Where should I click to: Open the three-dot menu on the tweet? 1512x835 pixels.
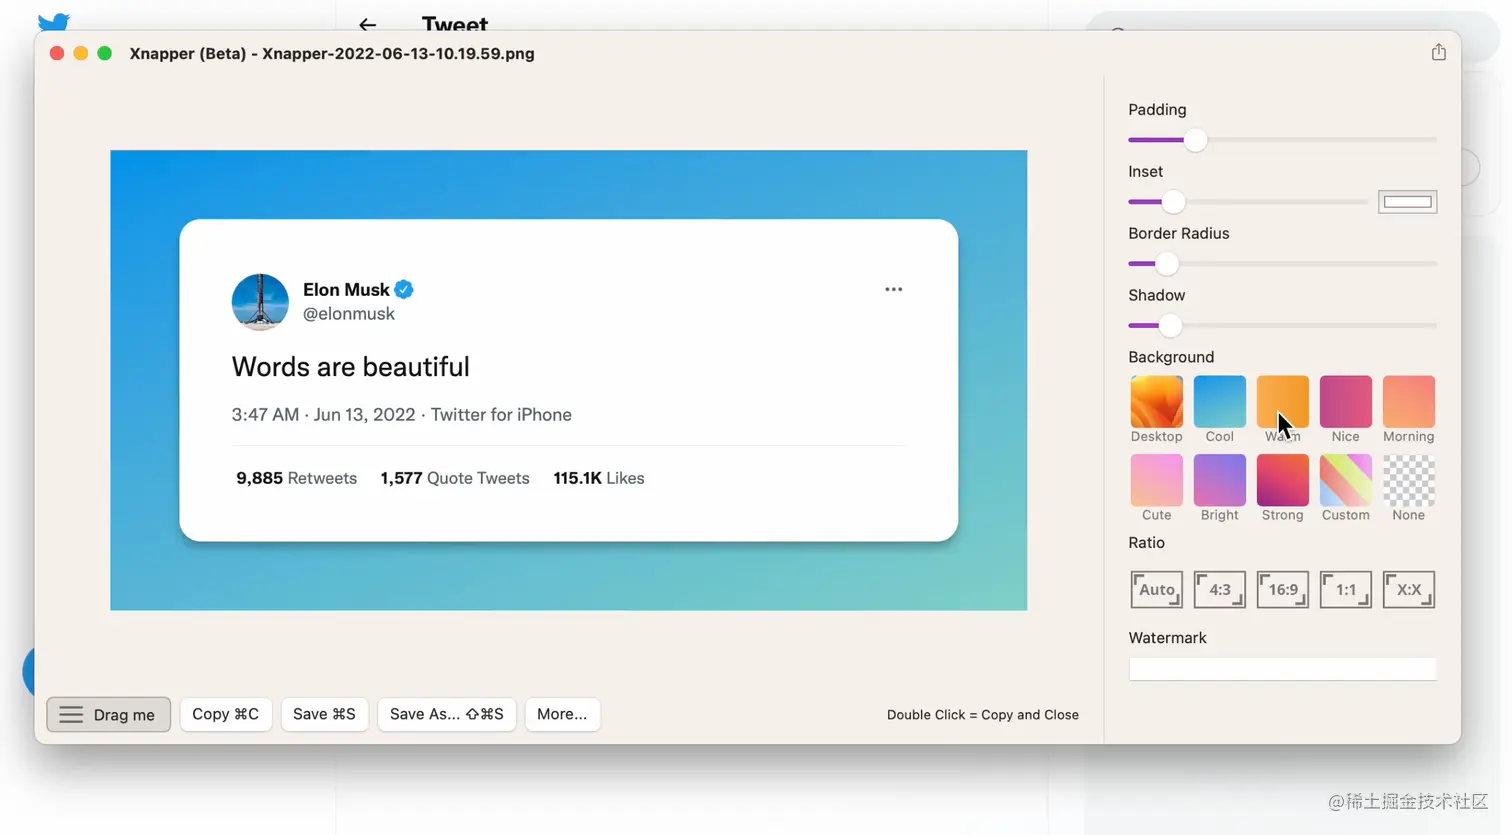(893, 289)
